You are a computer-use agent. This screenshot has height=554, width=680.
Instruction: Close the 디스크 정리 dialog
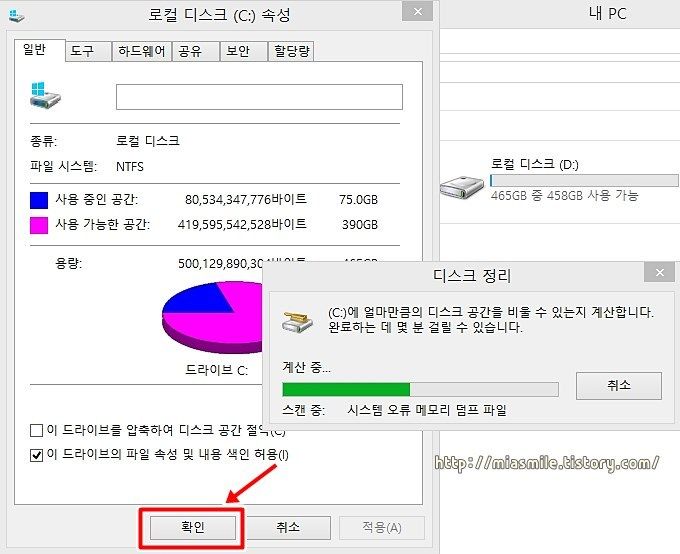click(659, 272)
